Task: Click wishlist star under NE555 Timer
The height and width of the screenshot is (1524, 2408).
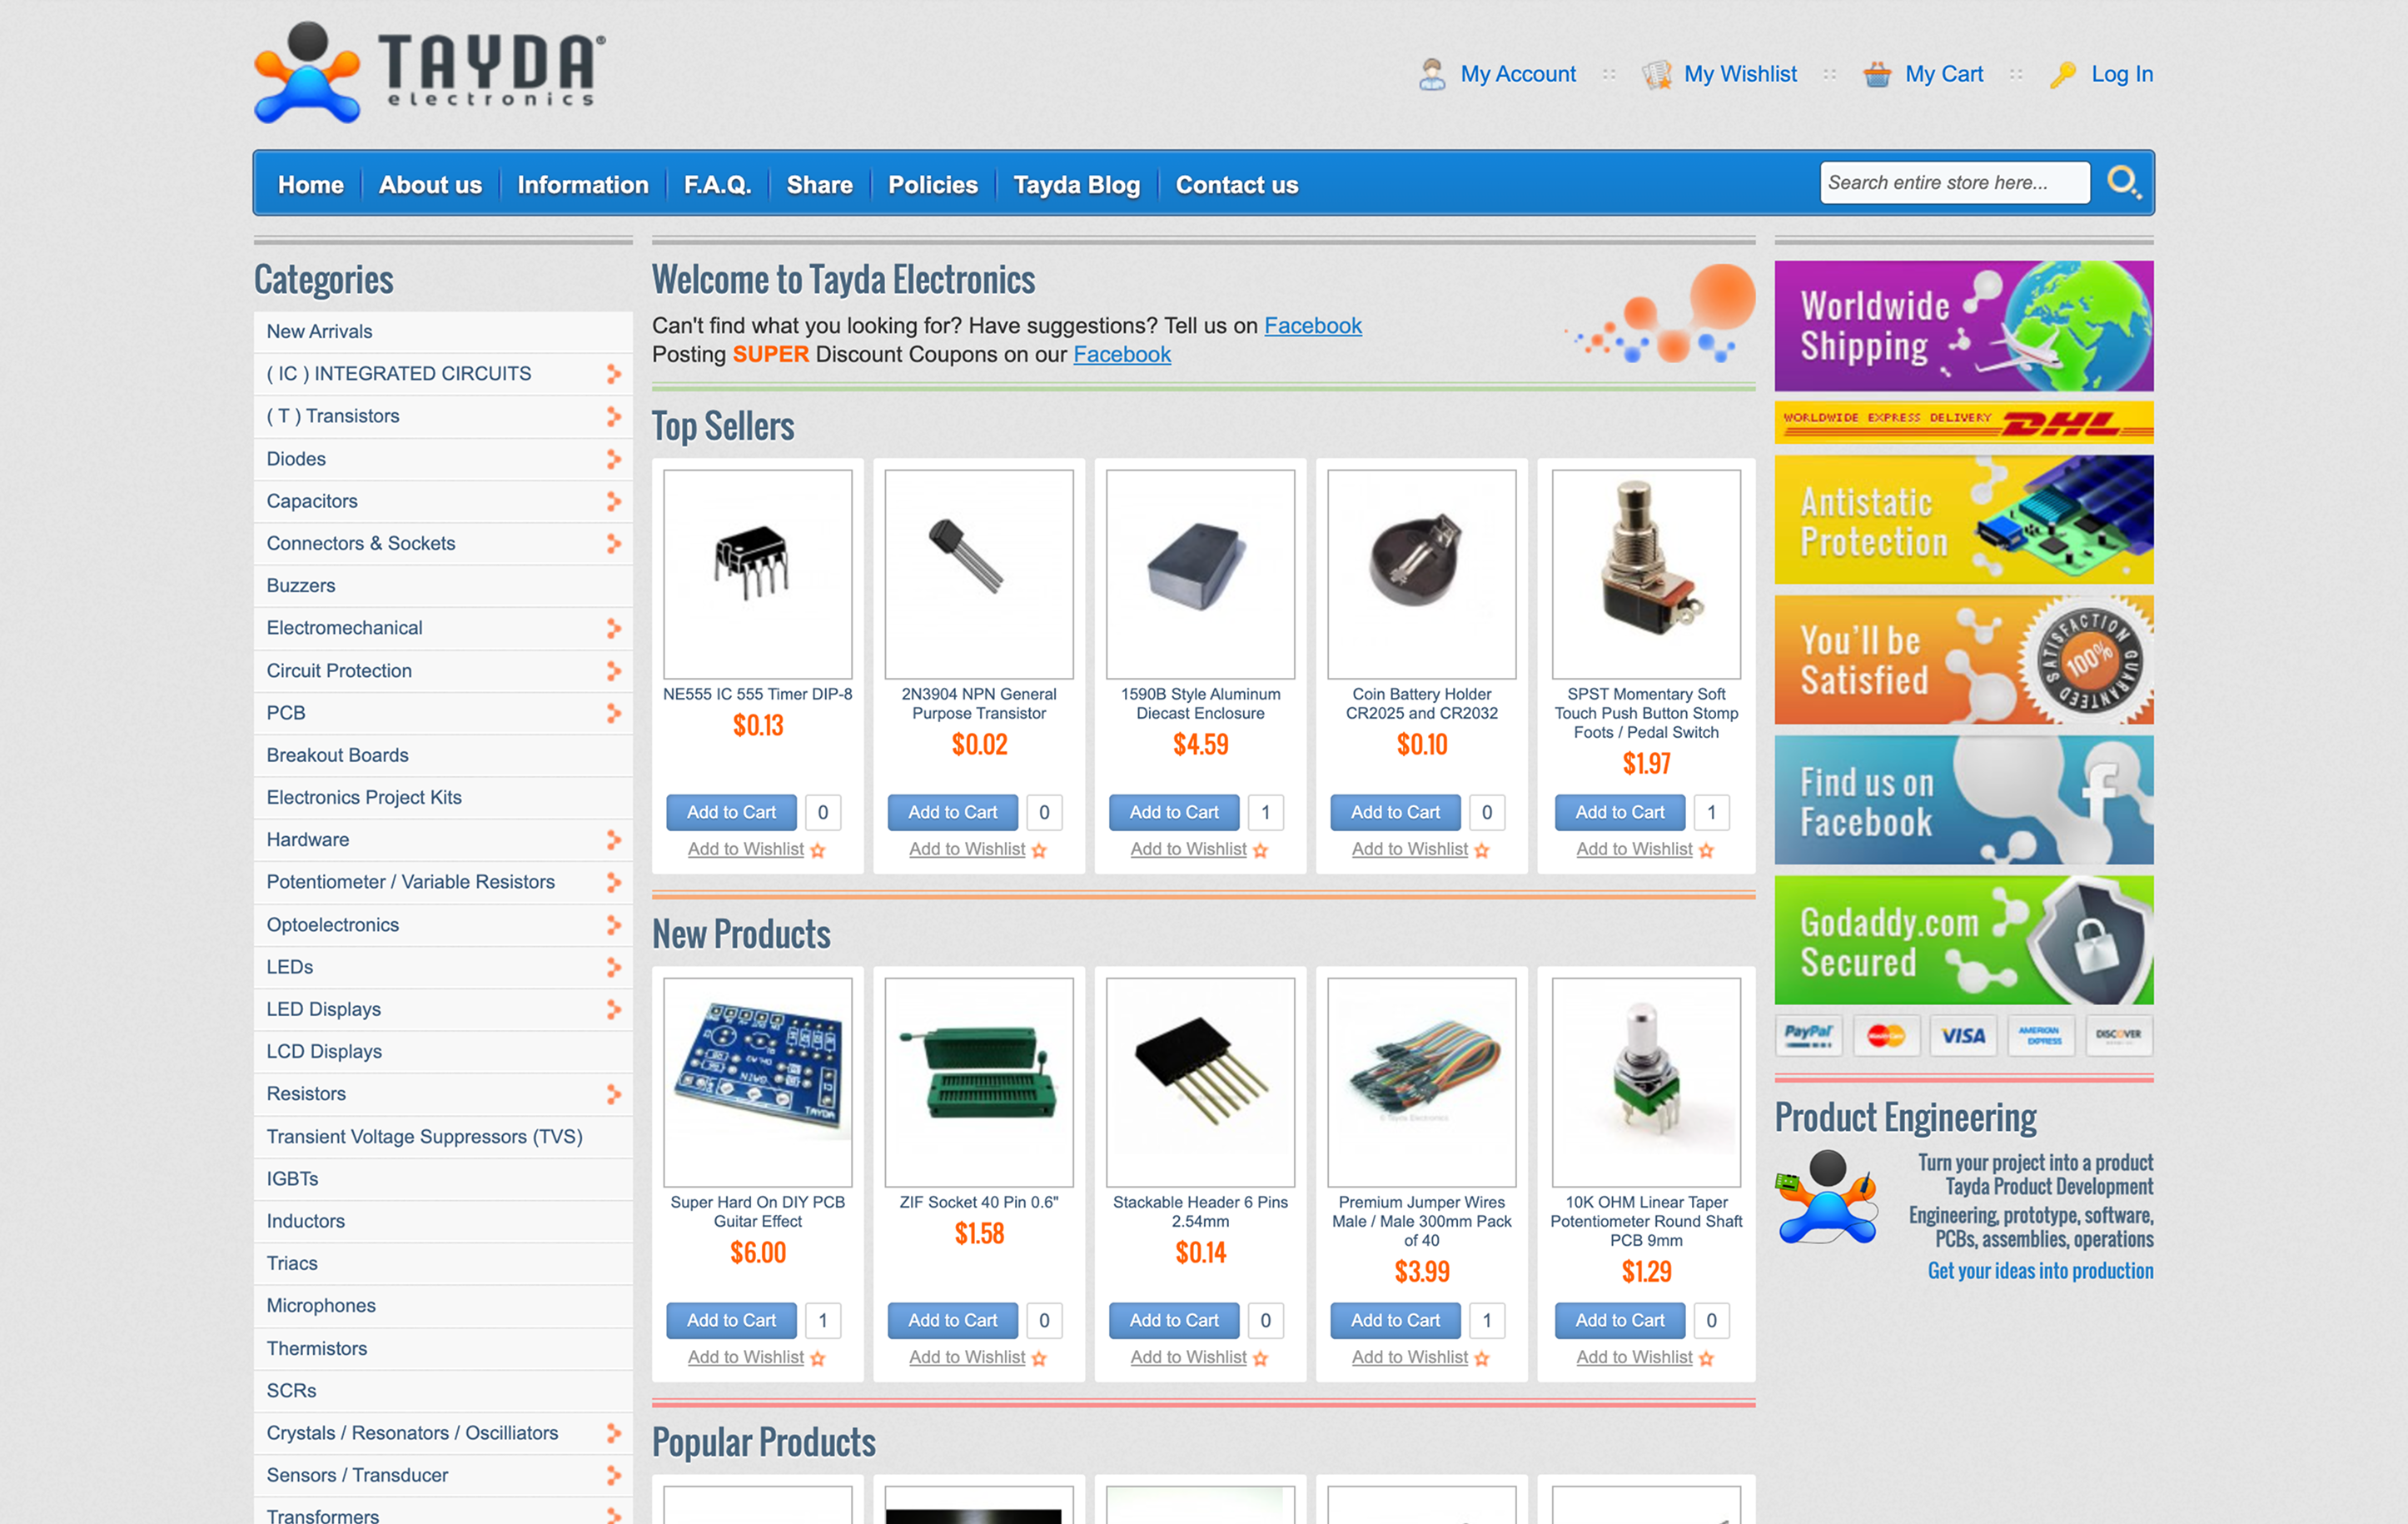Action: (x=818, y=850)
